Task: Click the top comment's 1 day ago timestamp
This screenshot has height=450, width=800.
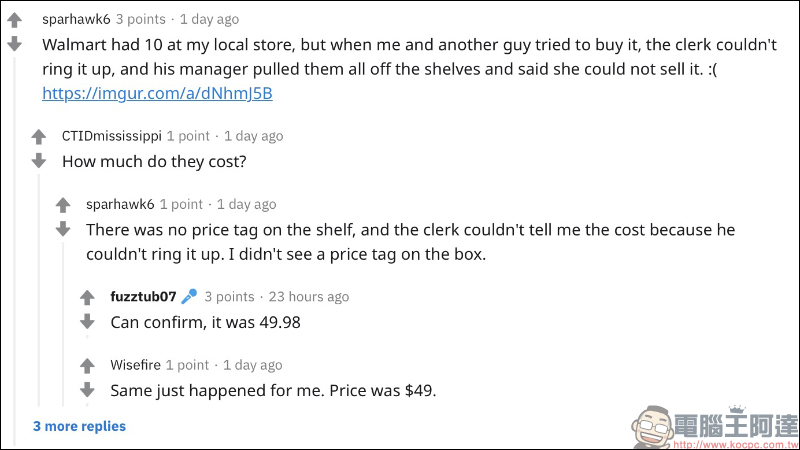Action: click(209, 19)
